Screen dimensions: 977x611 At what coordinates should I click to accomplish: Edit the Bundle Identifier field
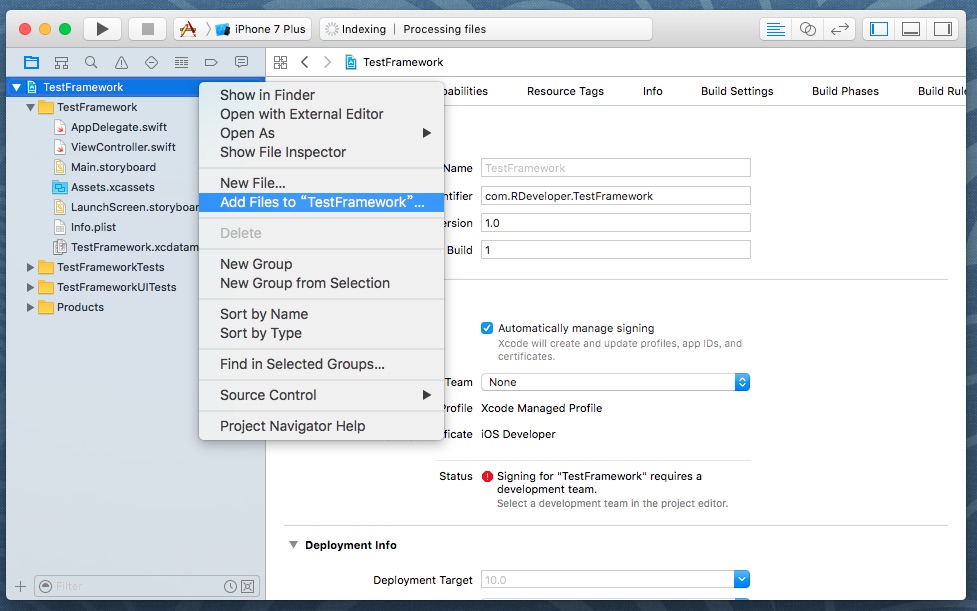(x=616, y=196)
